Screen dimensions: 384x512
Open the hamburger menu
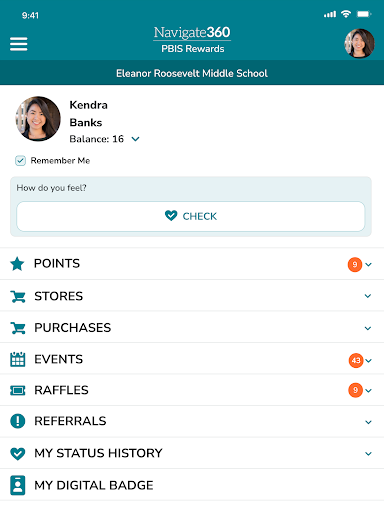pos(18,44)
